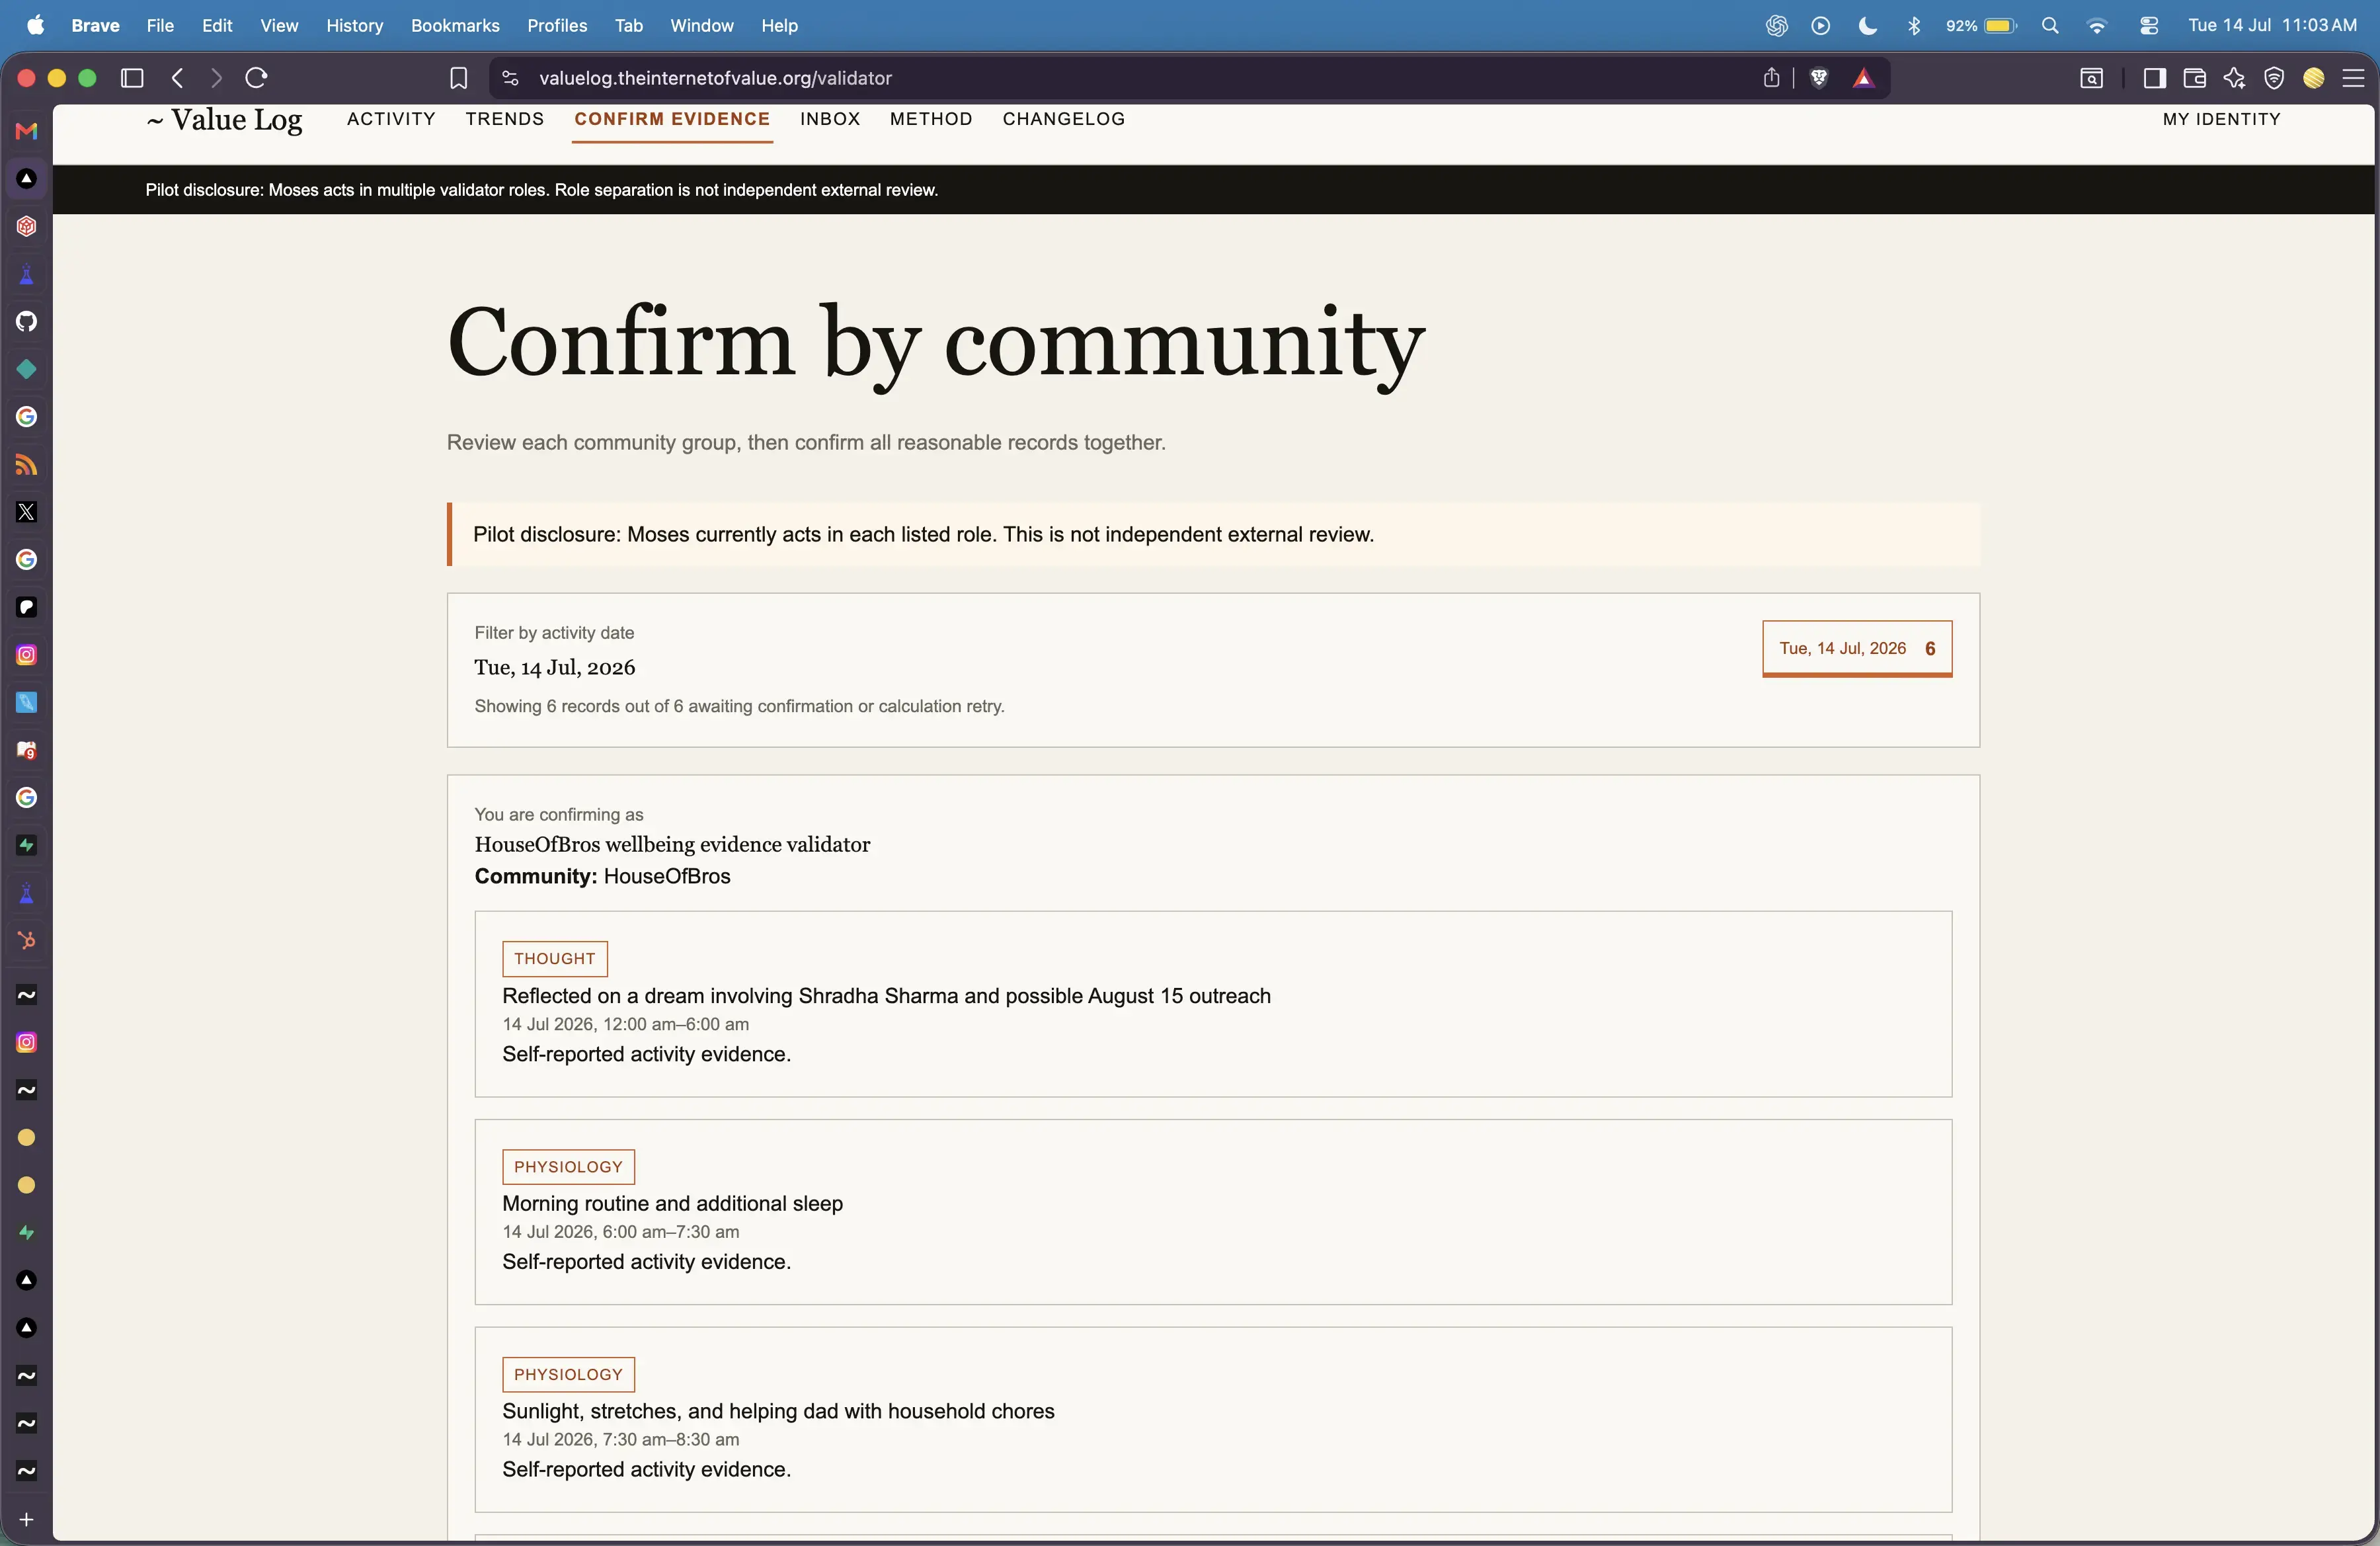Click '14 Jul 2026, 6:00 am–7:30 am' time

point(621,1232)
